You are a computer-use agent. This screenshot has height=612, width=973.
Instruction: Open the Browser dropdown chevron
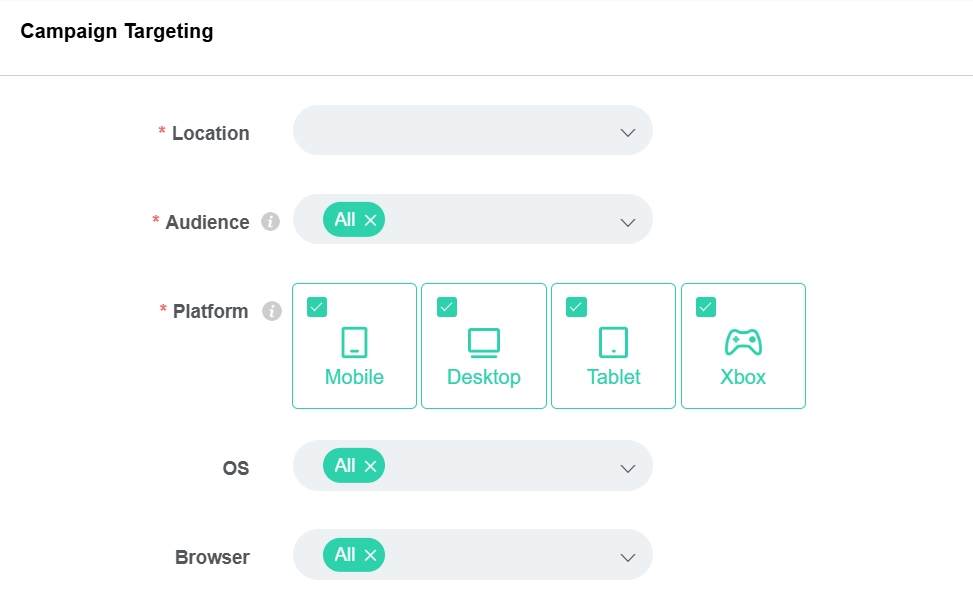[628, 556]
